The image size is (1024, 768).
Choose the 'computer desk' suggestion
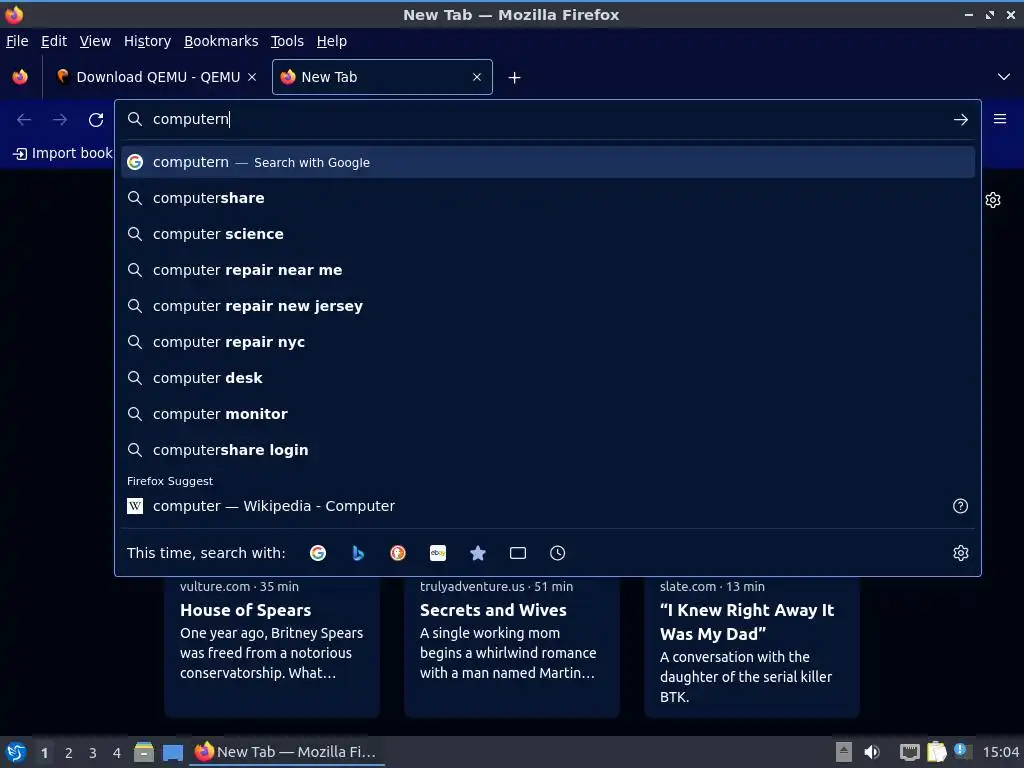click(x=547, y=377)
